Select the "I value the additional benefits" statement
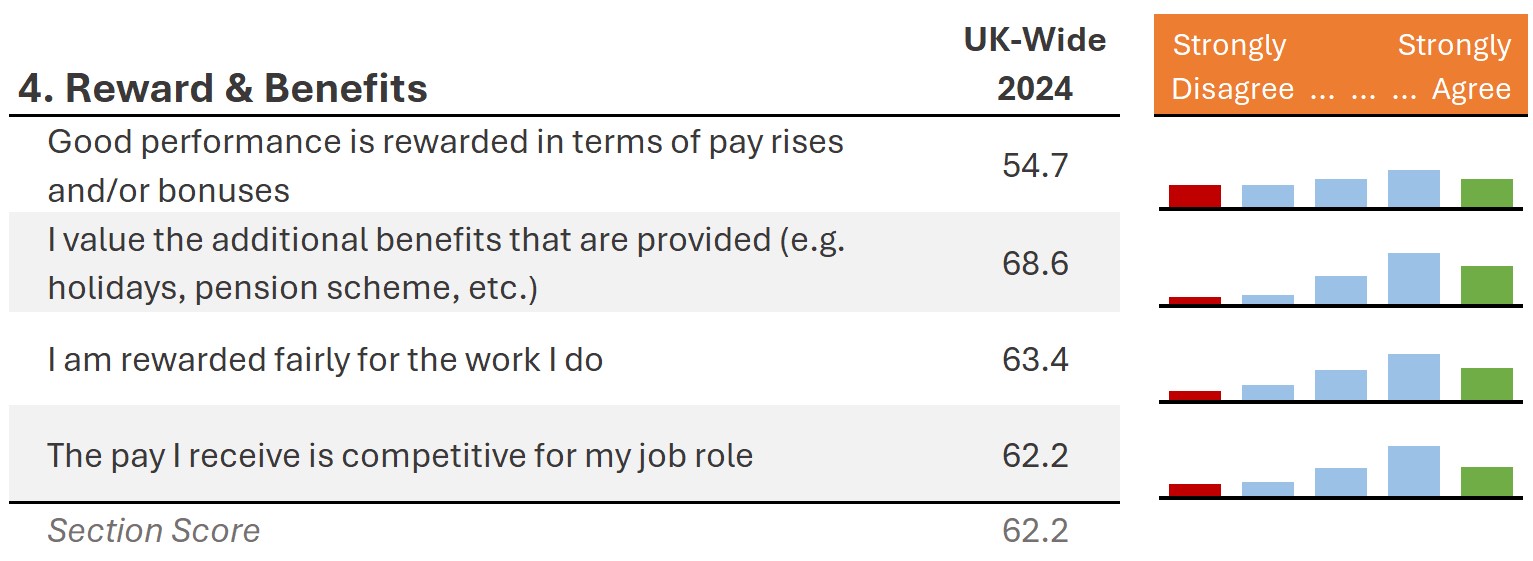This screenshot has height=561, width=1533. (446, 264)
